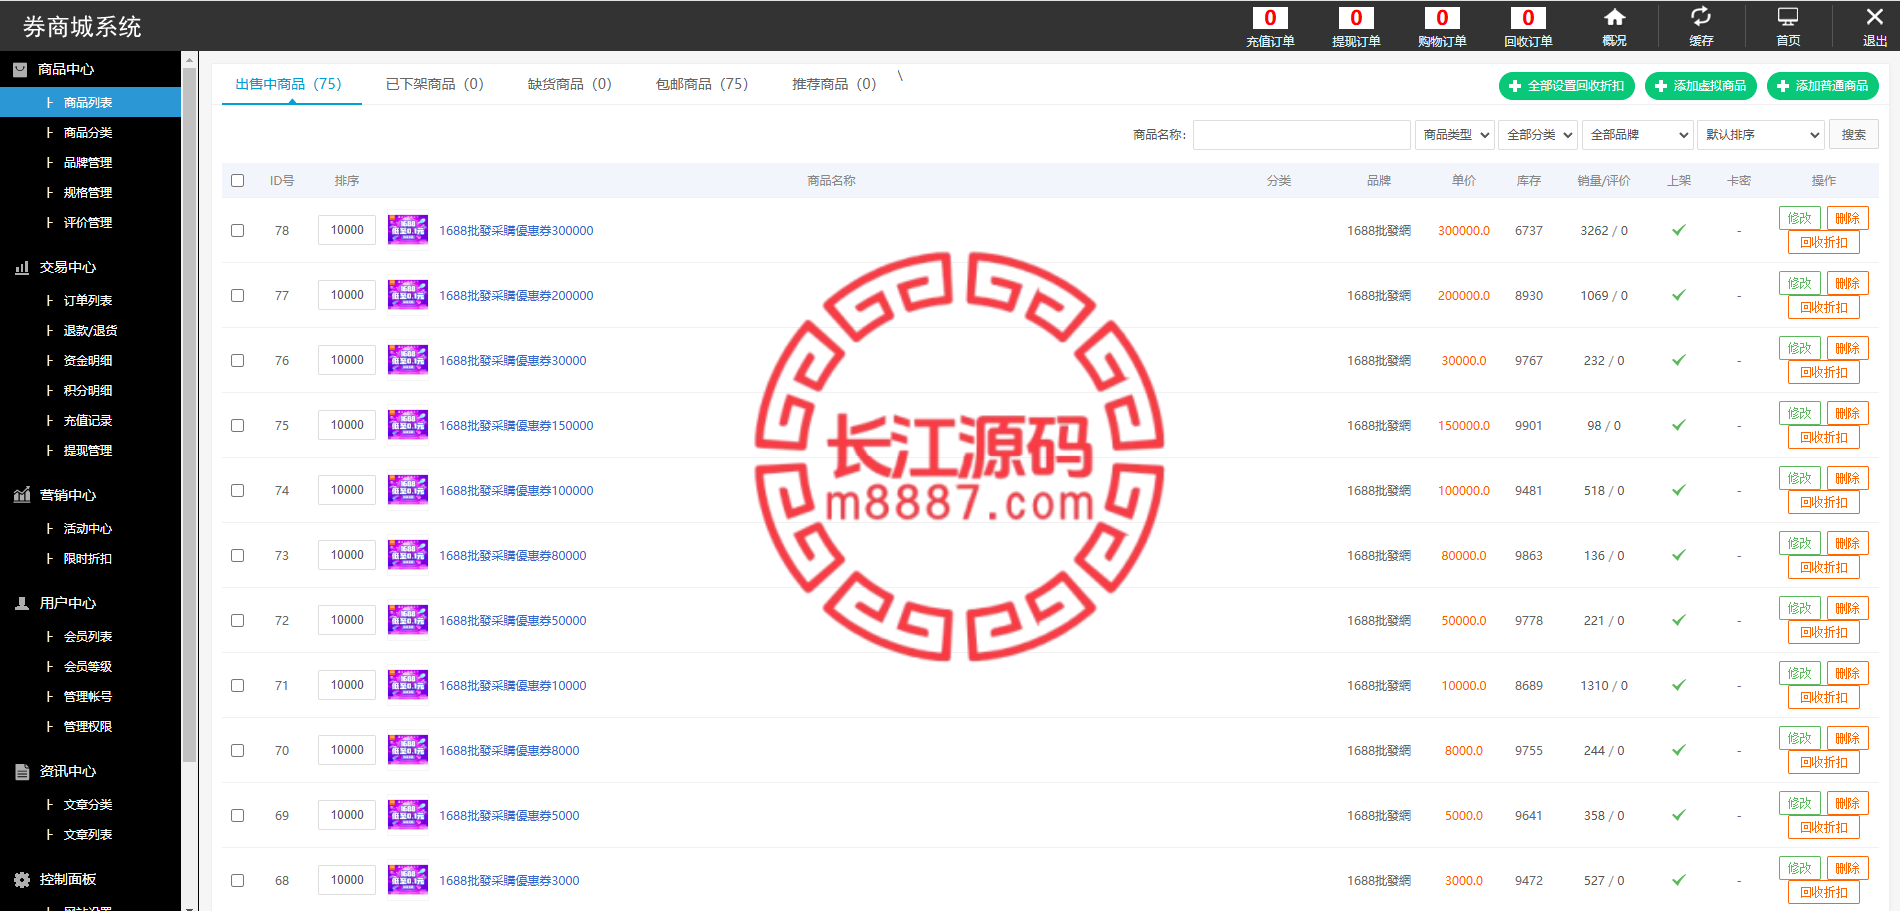Image resolution: width=1900 pixels, height=911 pixels.
Task: Click the 资讯中心 document icon
Action: click(21, 771)
